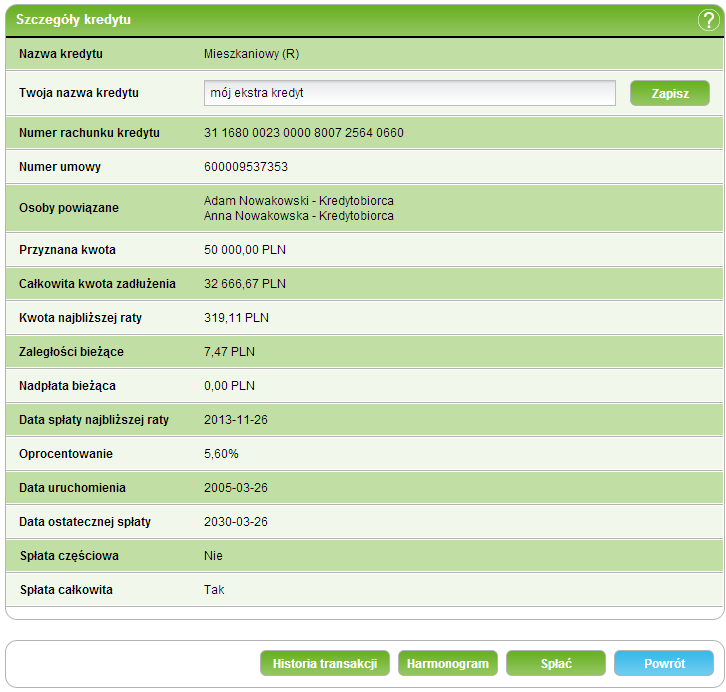
Task: Select arrears value 7,47 PLN
Action: pyautogui.click(x=230, y=352)
